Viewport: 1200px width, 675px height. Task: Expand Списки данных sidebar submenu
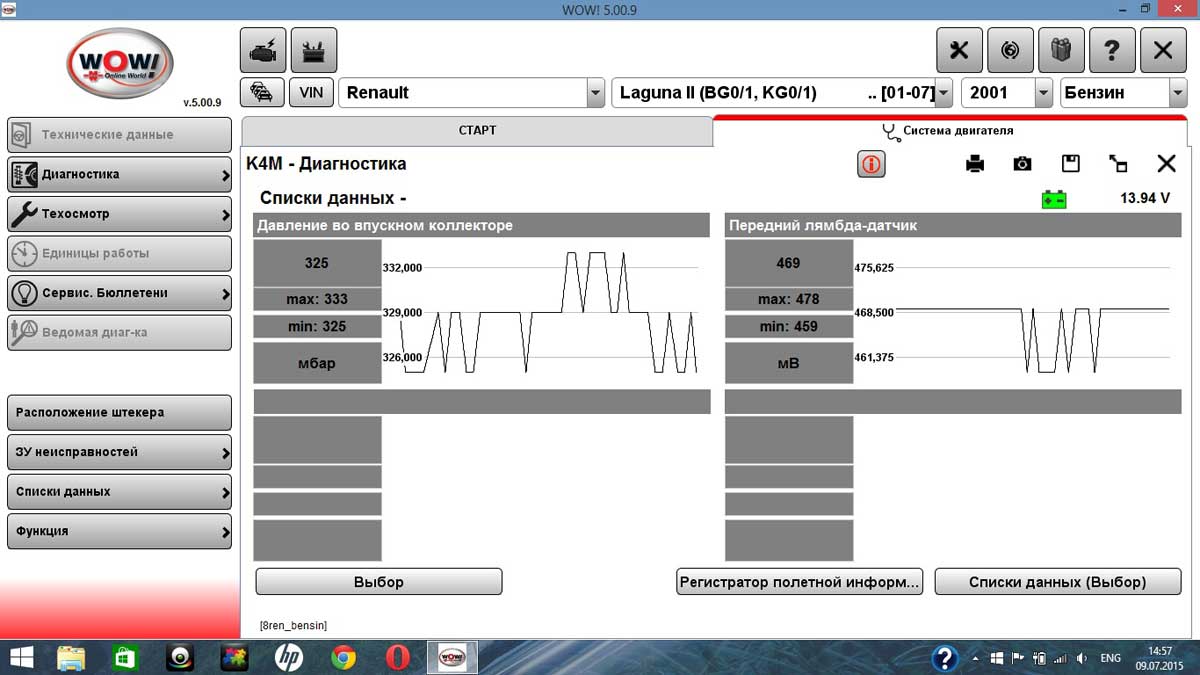point(119,492)
